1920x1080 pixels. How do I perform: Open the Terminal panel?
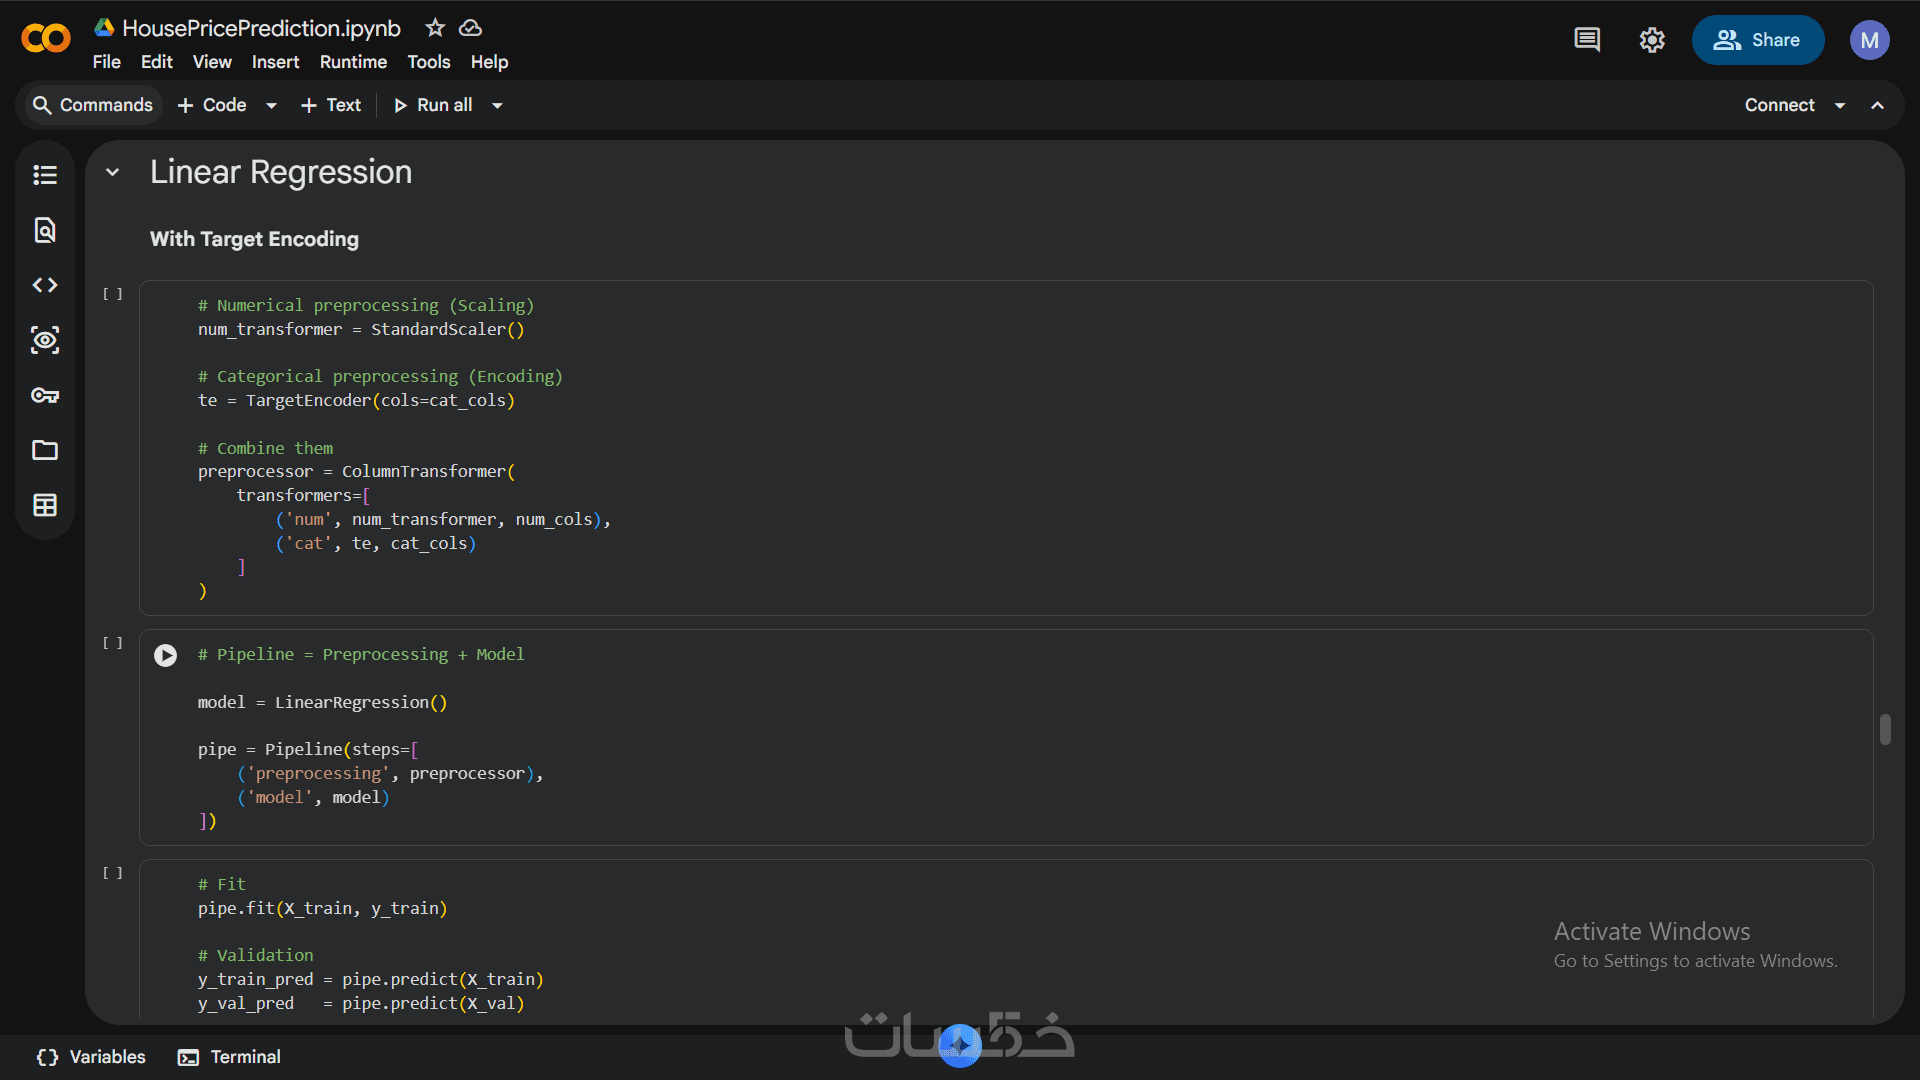(230, 1057)
